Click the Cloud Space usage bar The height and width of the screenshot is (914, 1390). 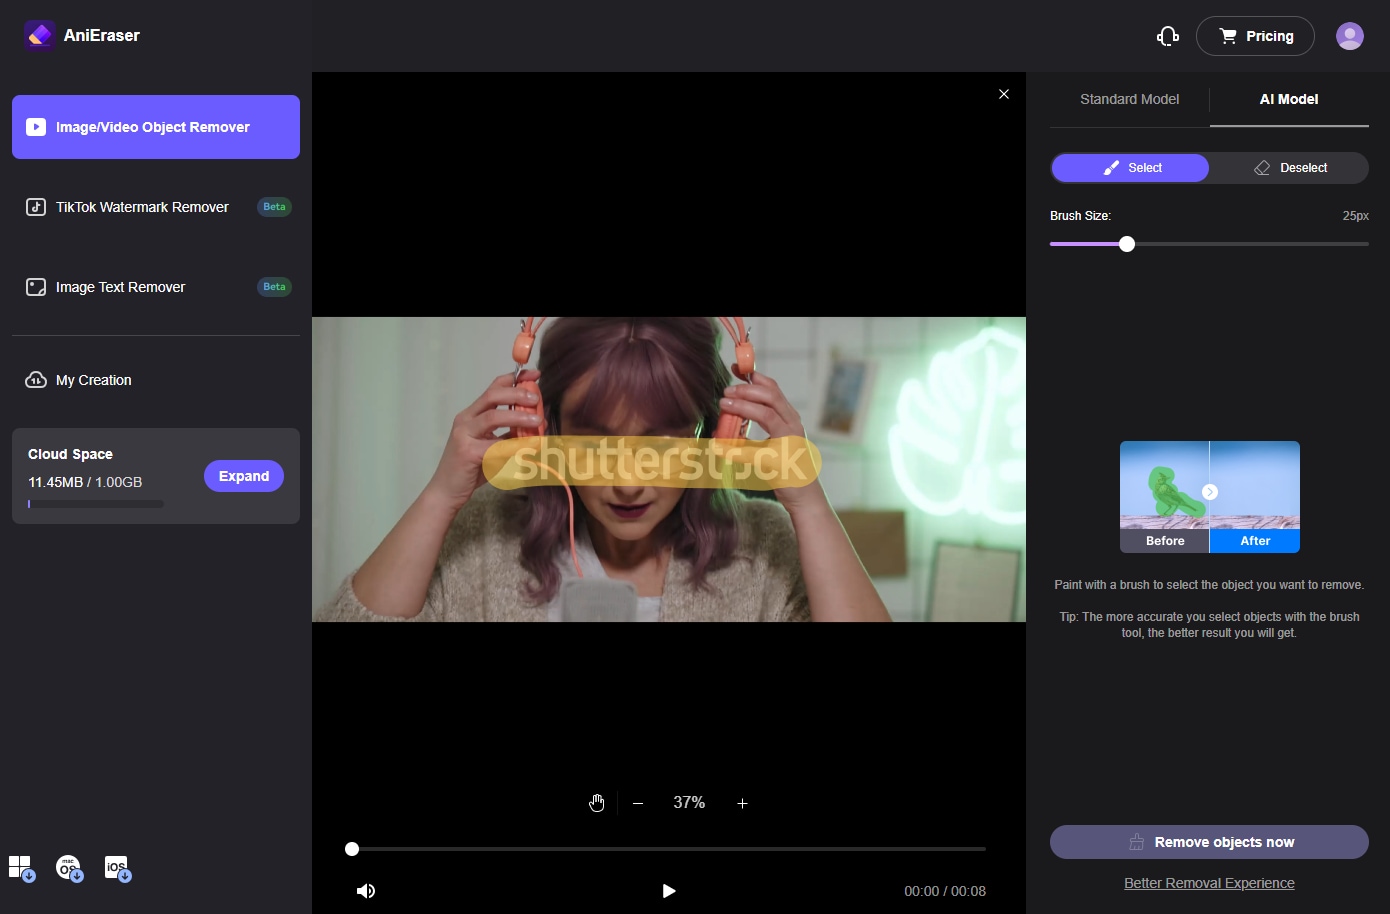(96, 504)
